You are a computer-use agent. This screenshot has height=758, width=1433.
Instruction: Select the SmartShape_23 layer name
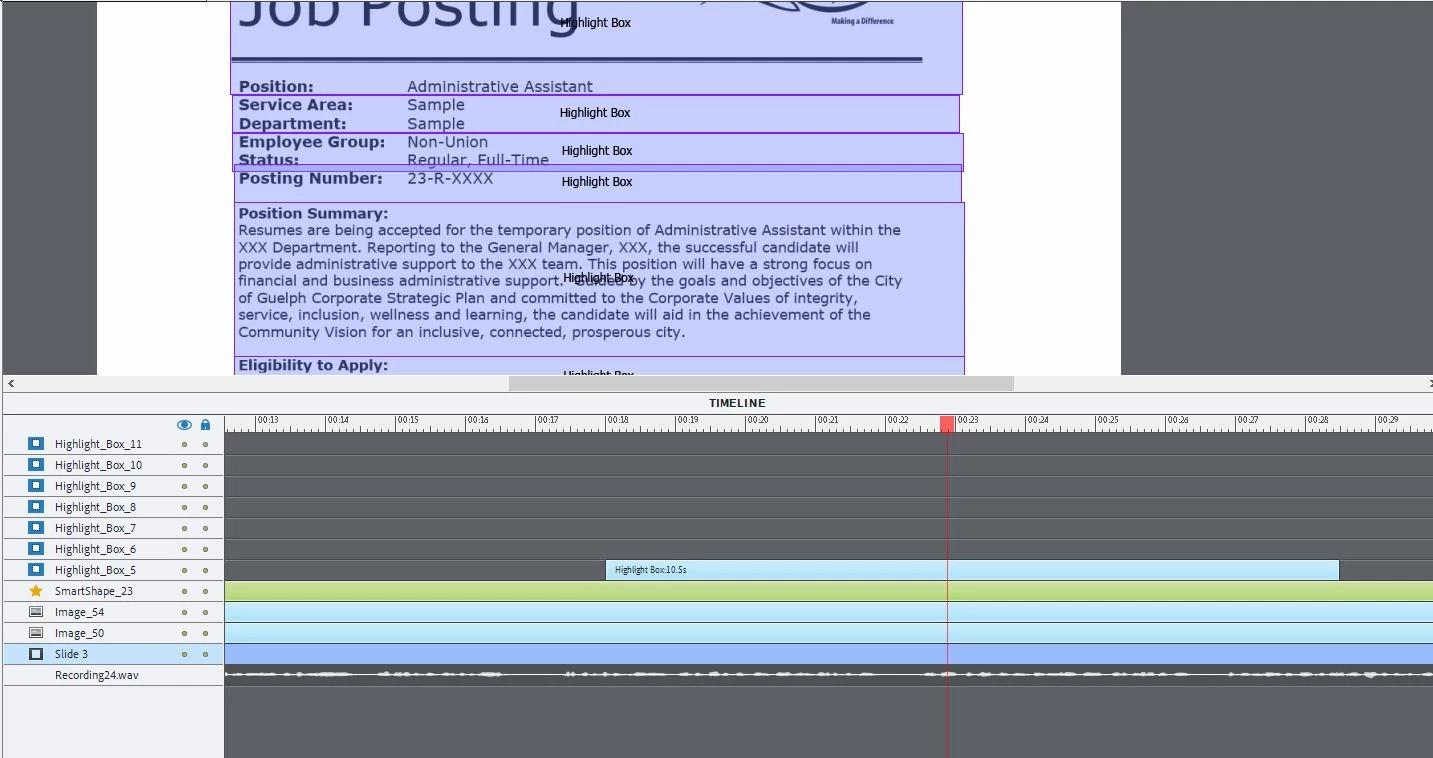94,591
